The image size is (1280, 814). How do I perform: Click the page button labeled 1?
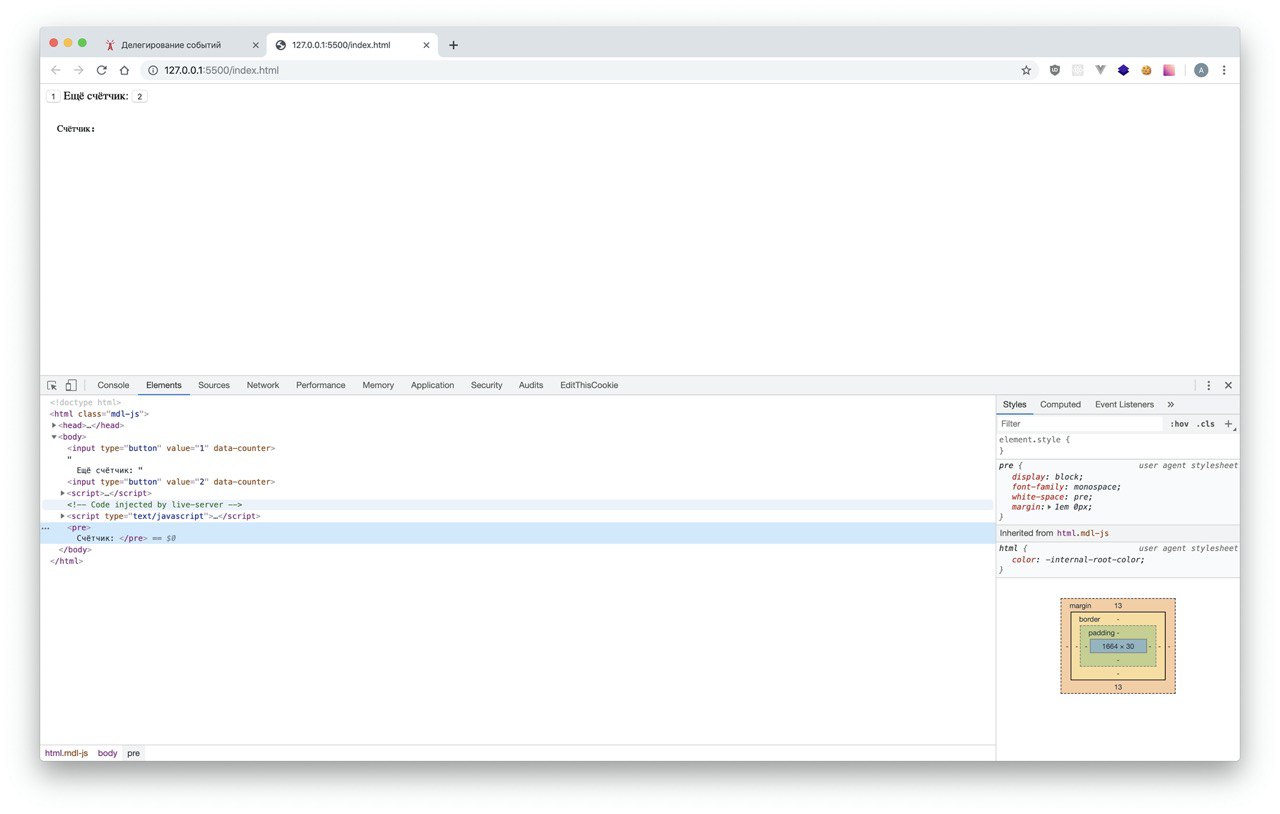click(x=53, y=97)
